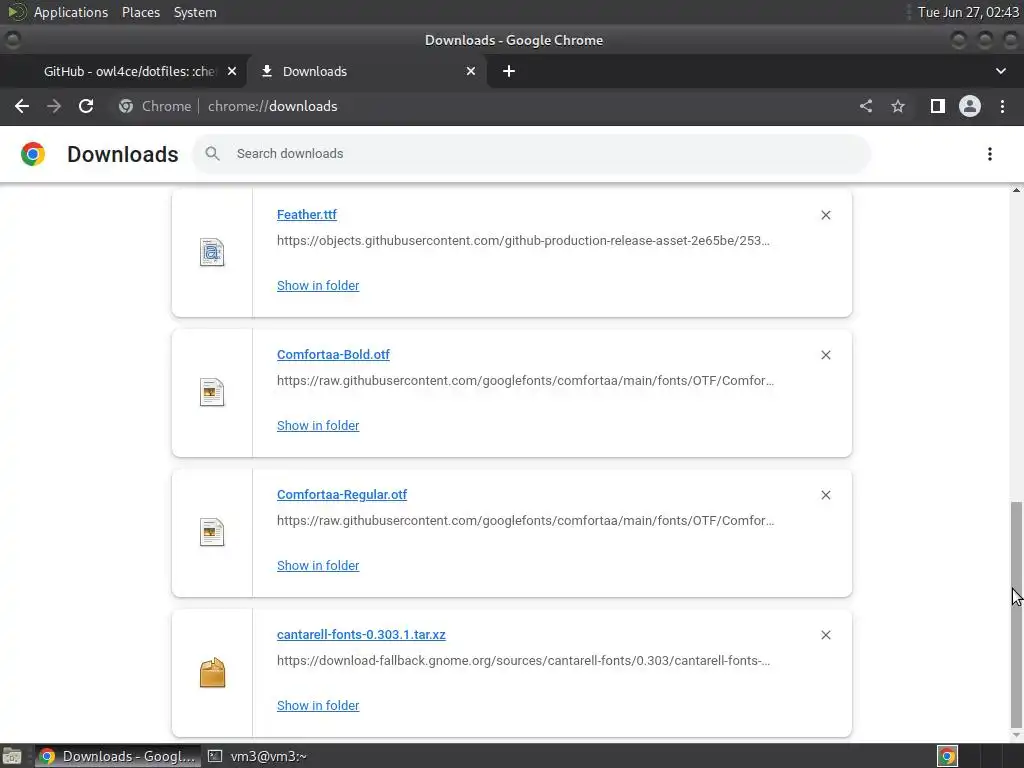The width and height of the screenshot is (1024, 768).
Task: Open the System menu
Action: [195, 12]
